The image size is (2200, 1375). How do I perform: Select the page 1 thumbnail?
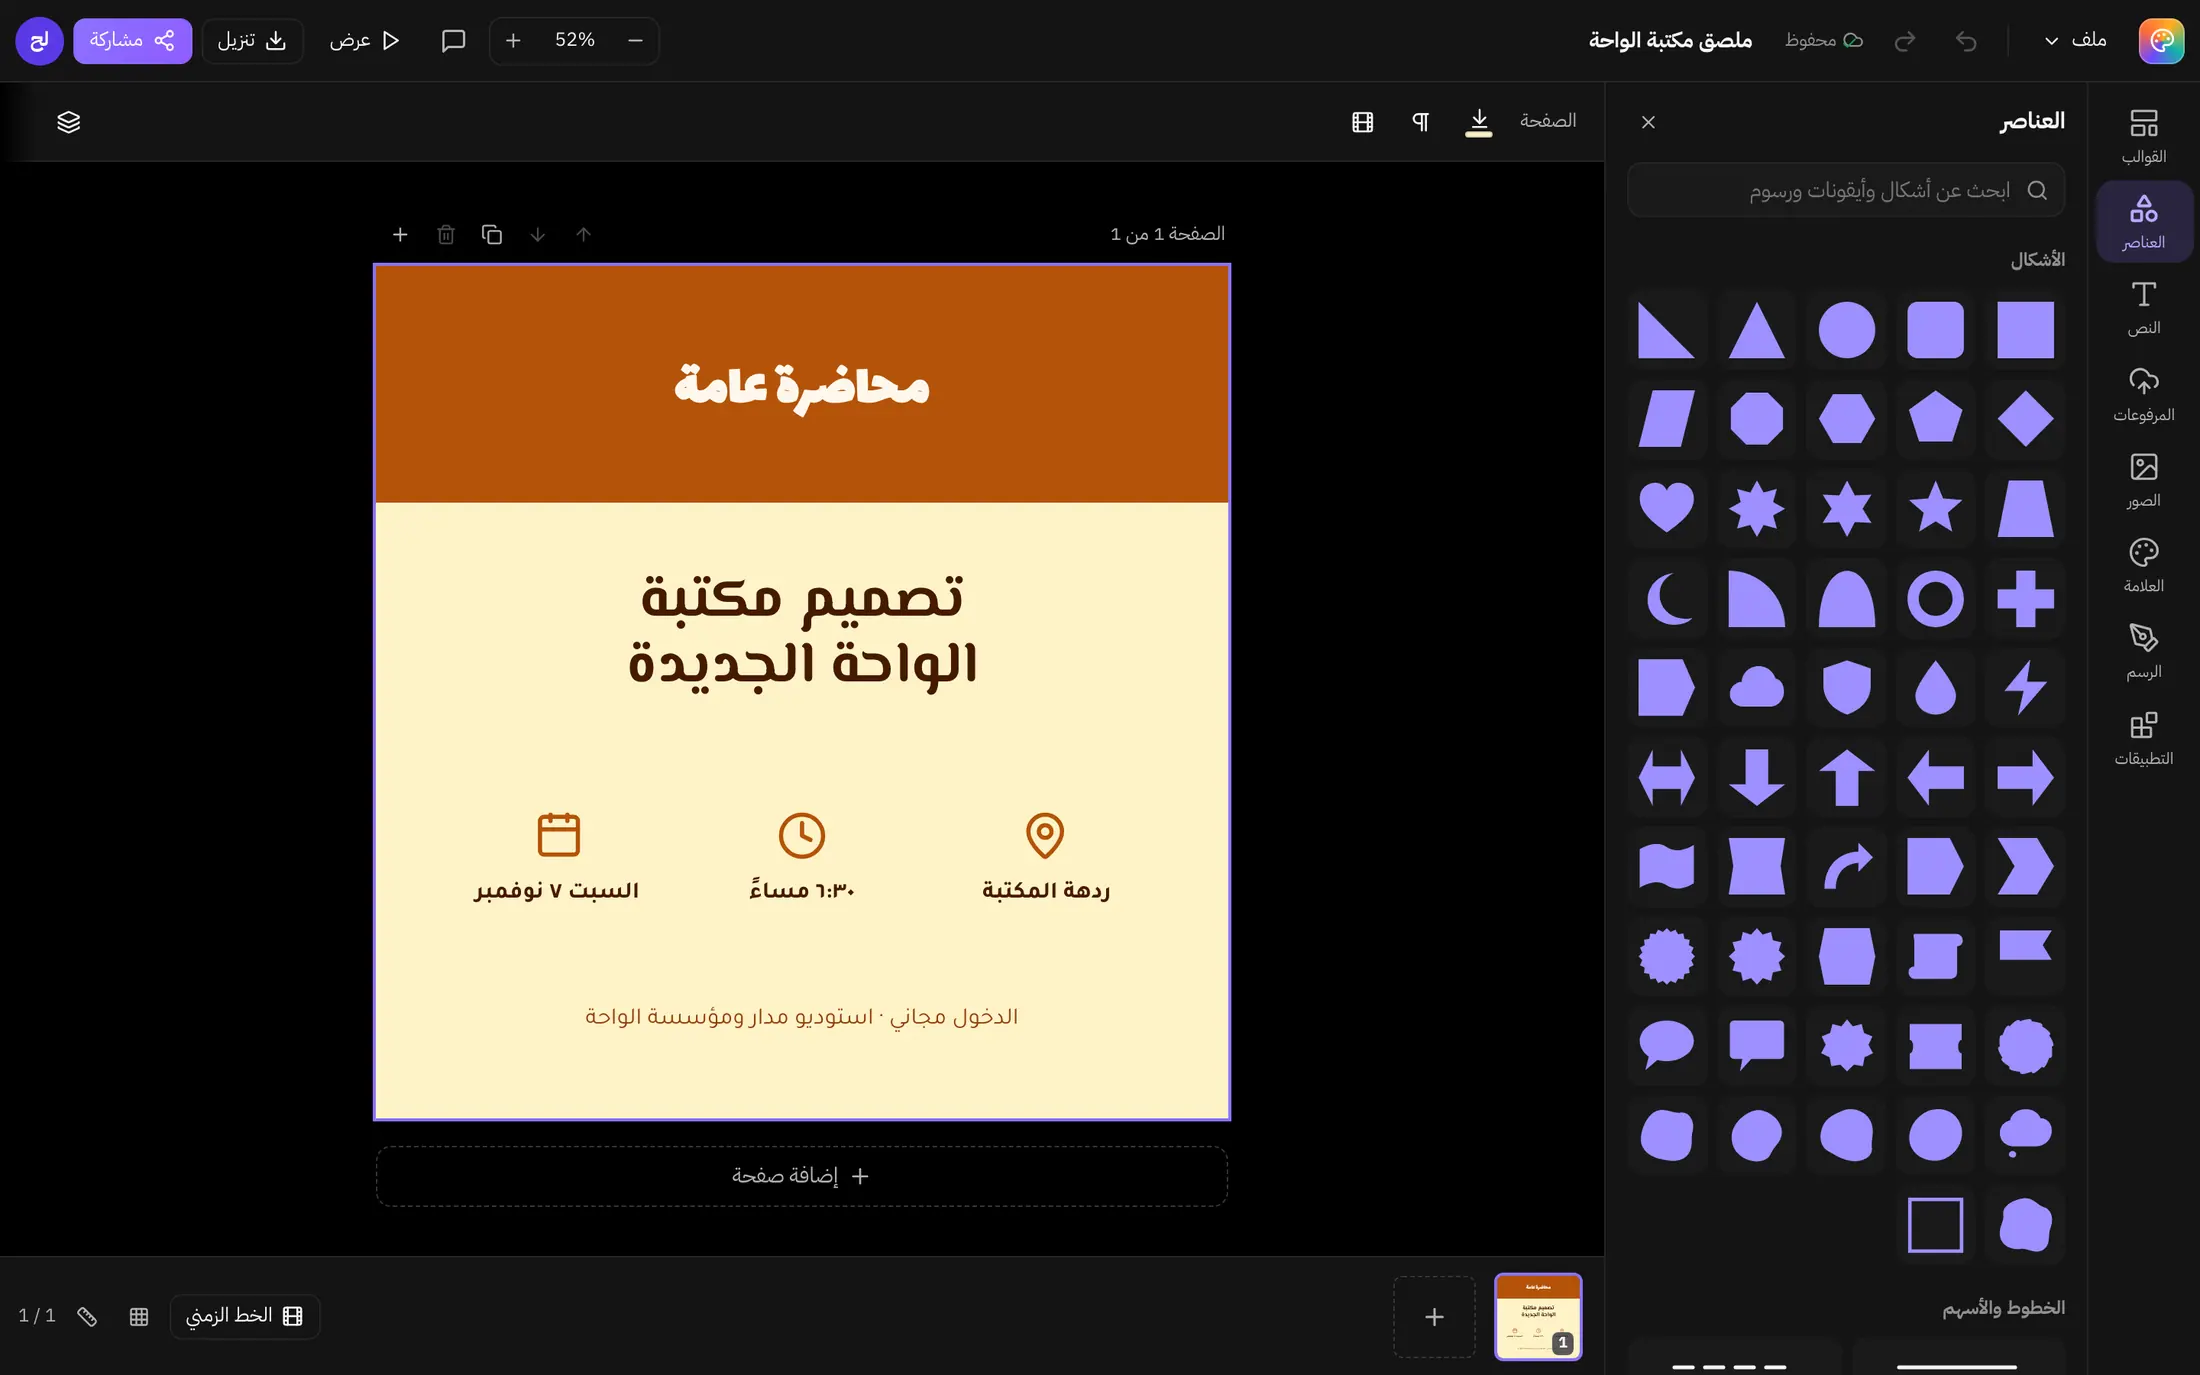(x=1538, y=1316)
